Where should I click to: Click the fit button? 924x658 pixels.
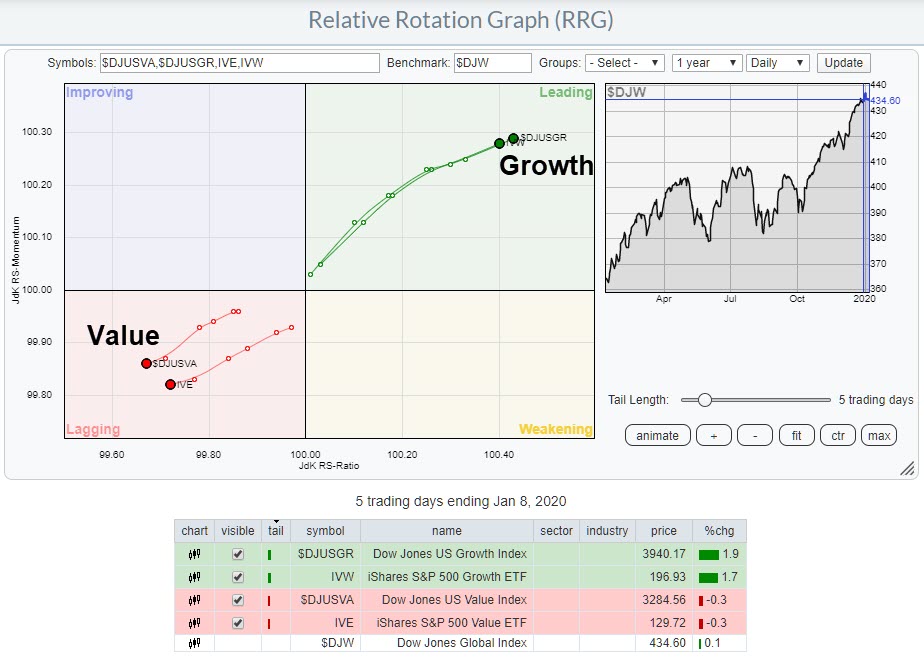pyautogui.click(x=796, y=436)
